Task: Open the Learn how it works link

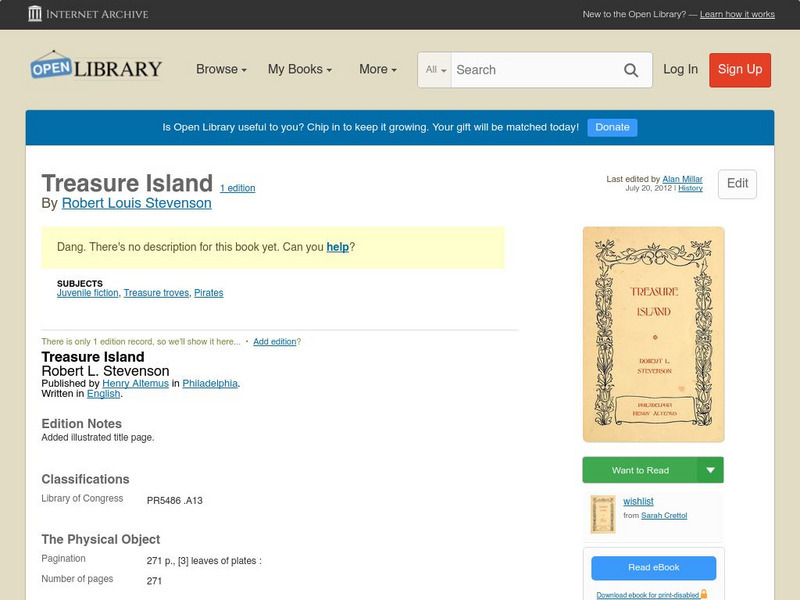Action: pyautogui.click(x=737, y=14)
